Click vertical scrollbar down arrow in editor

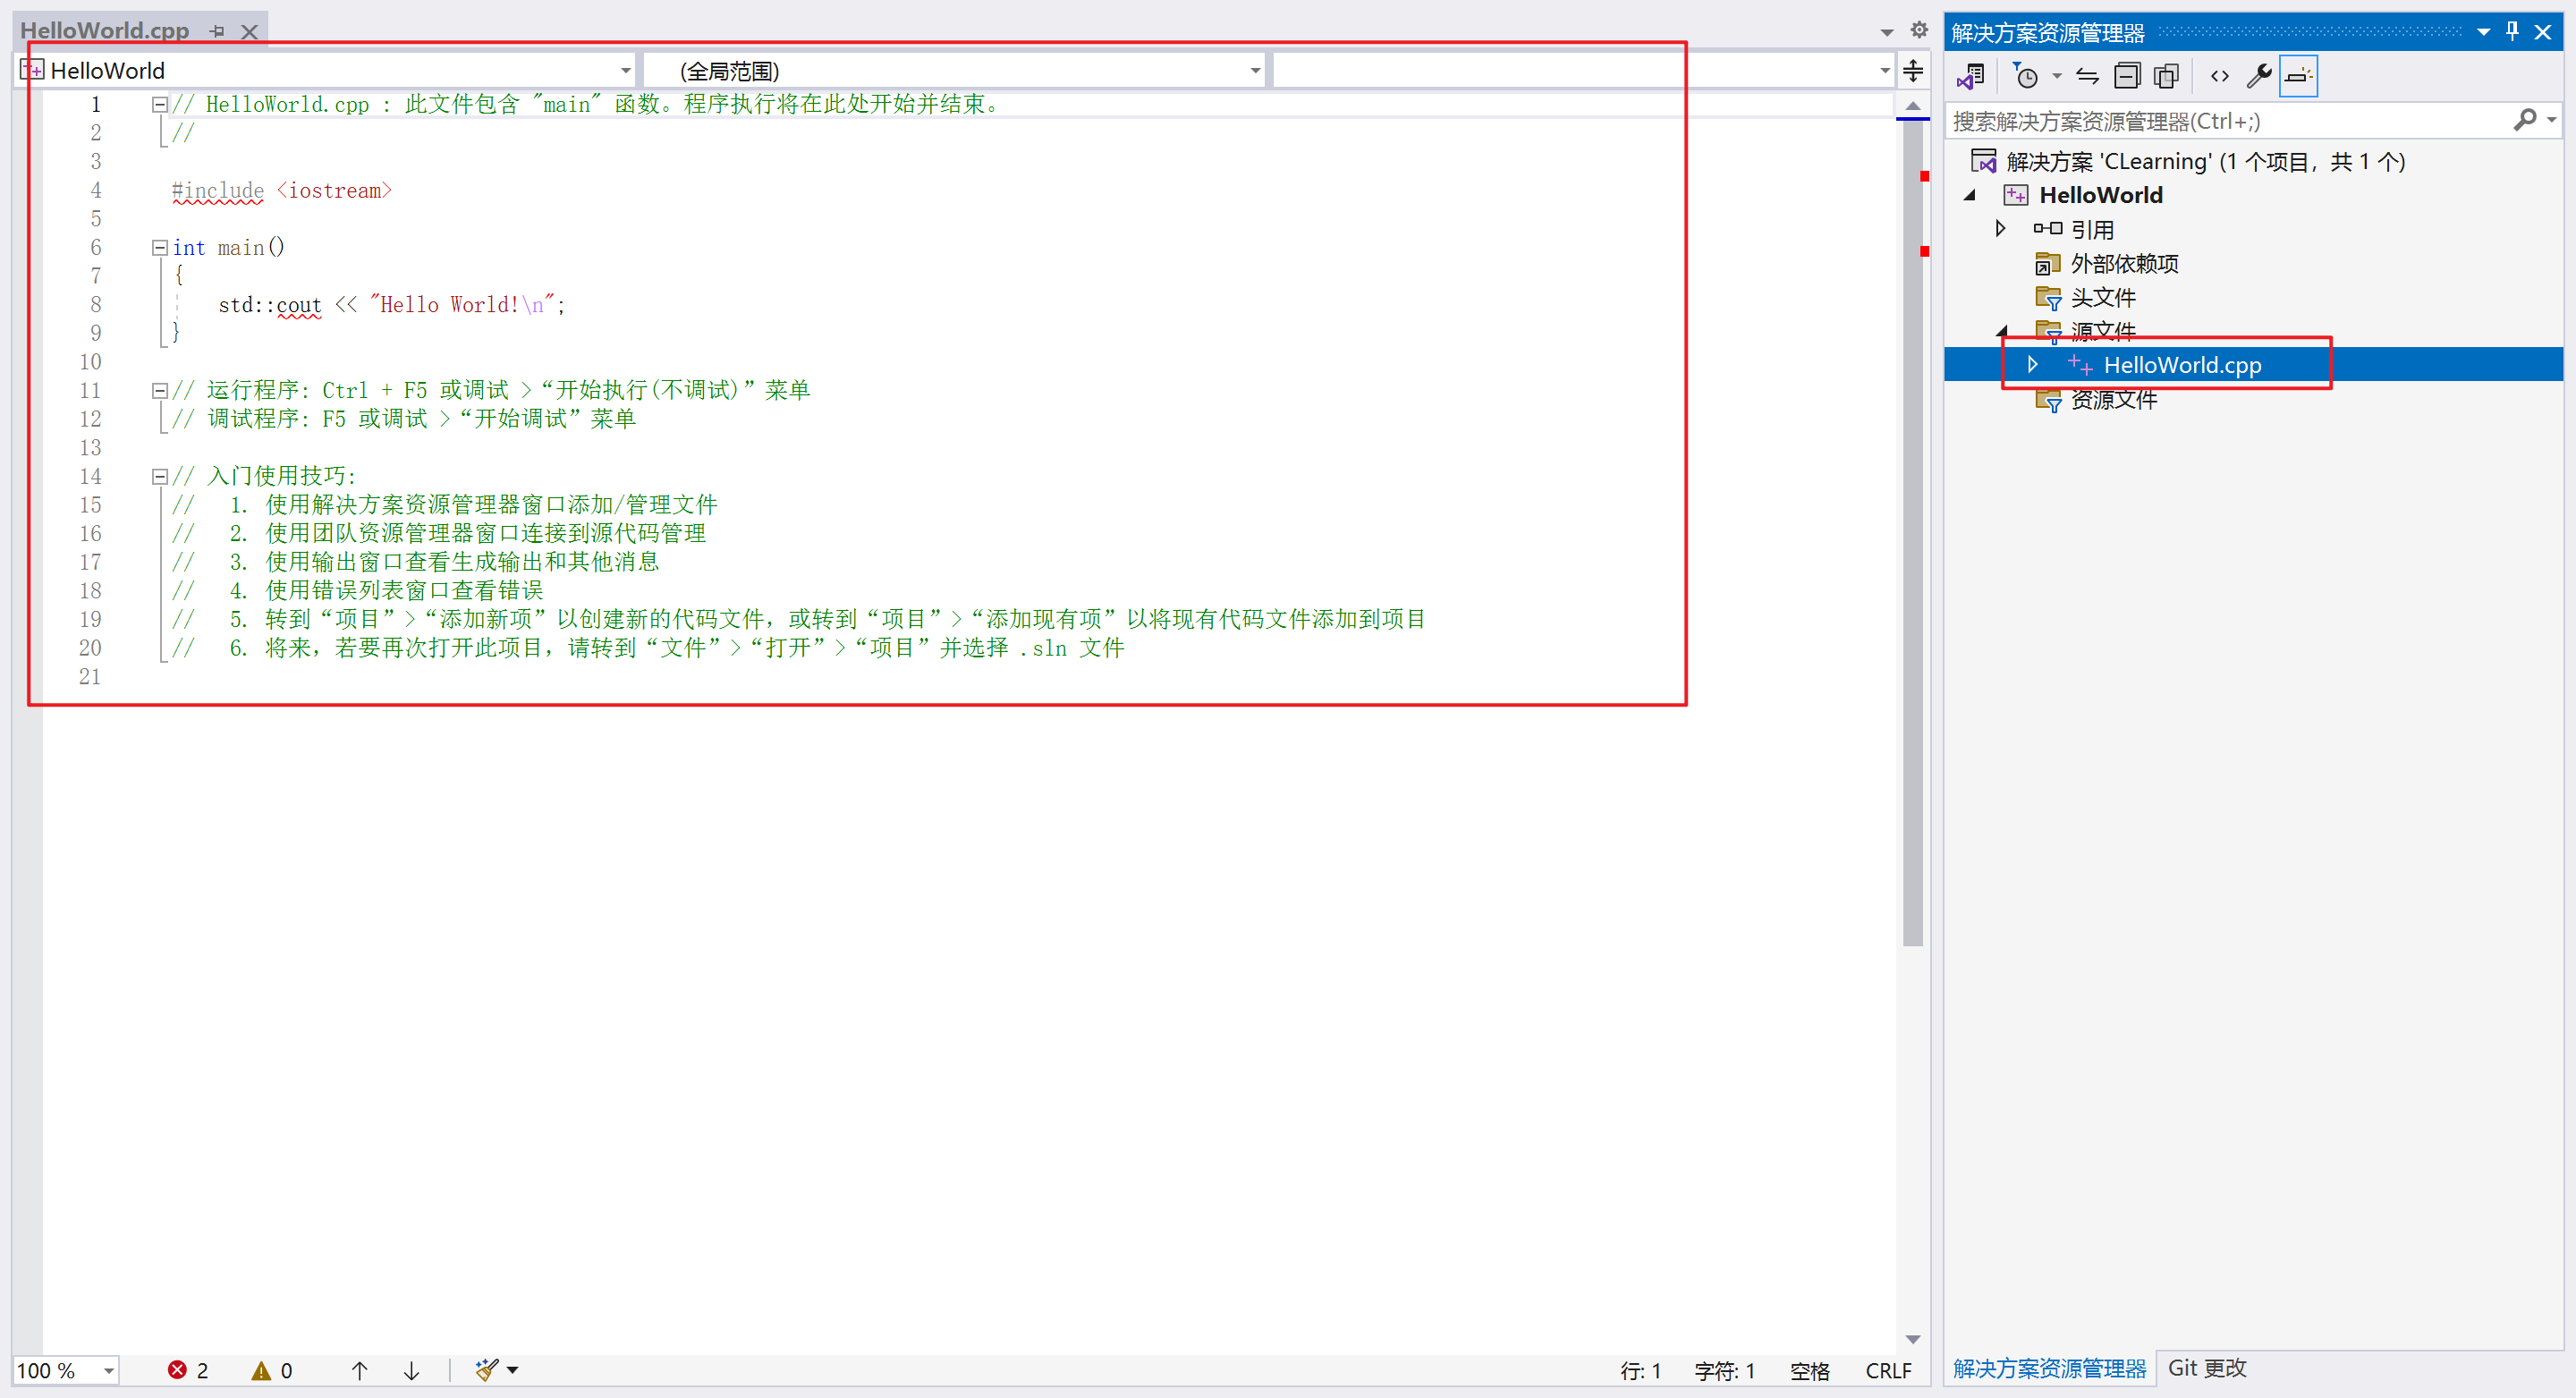click(1912, 1338)
